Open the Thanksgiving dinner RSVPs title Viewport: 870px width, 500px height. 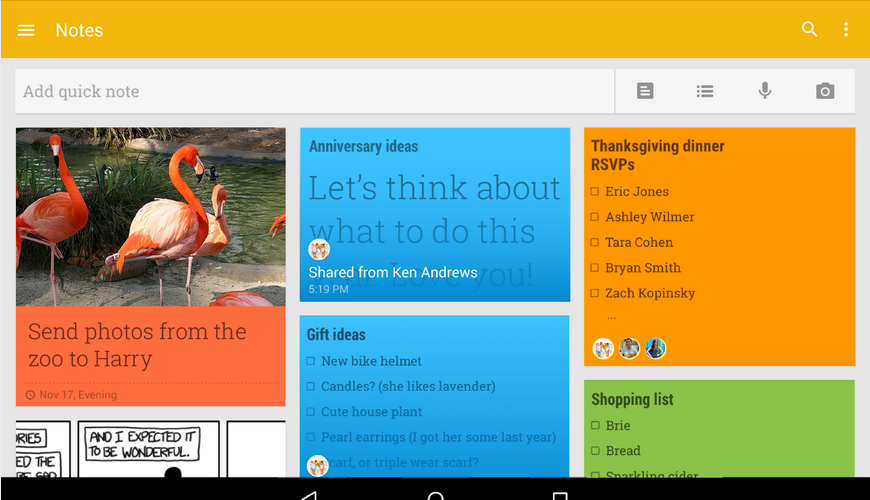click(x=657, y=155)
